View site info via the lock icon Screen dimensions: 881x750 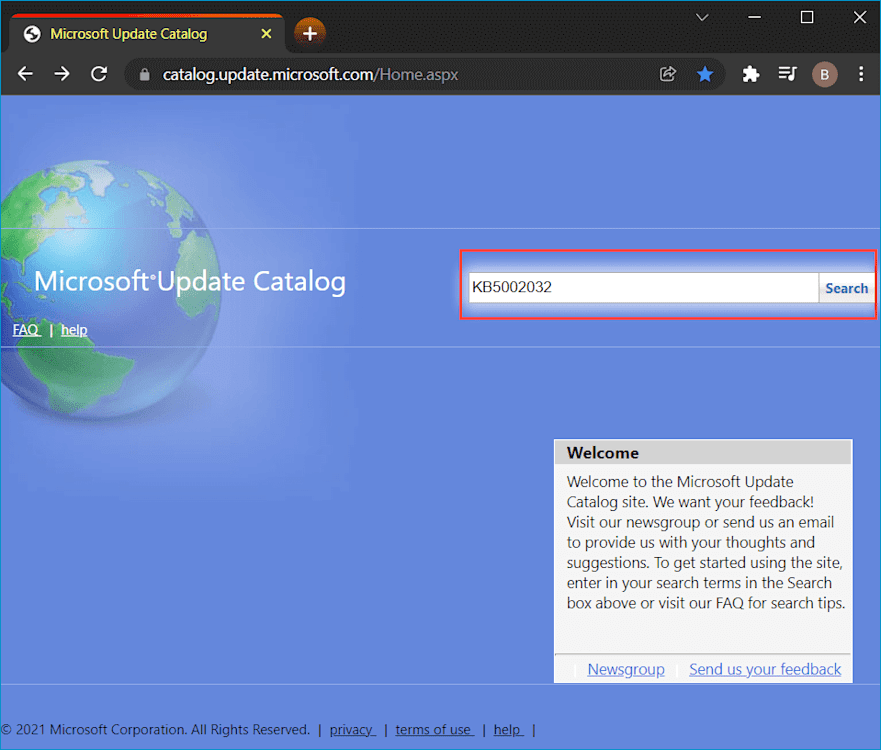pyautogui.click(x=144, y=74)
